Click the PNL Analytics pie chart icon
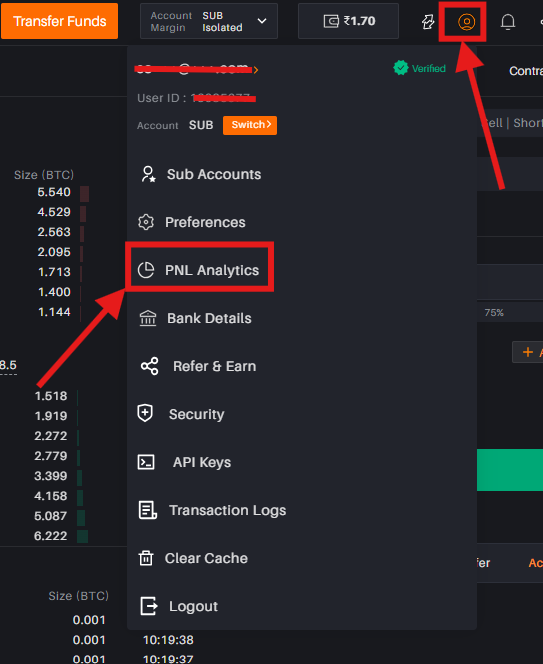The width and height of the screenshot is (543, 664). pyautogui.click(x=146, y=270)
